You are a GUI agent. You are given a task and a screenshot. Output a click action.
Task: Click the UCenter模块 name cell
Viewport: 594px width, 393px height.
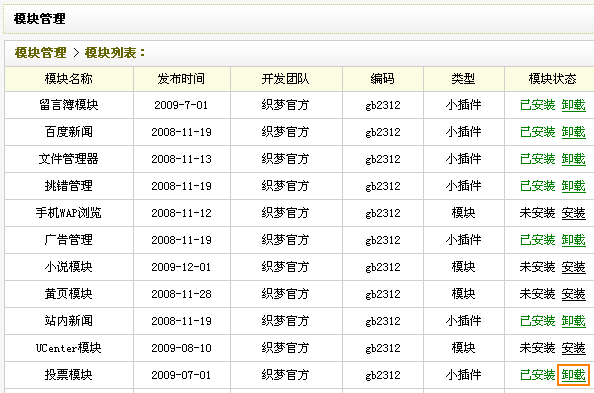[x=69, y=348]
